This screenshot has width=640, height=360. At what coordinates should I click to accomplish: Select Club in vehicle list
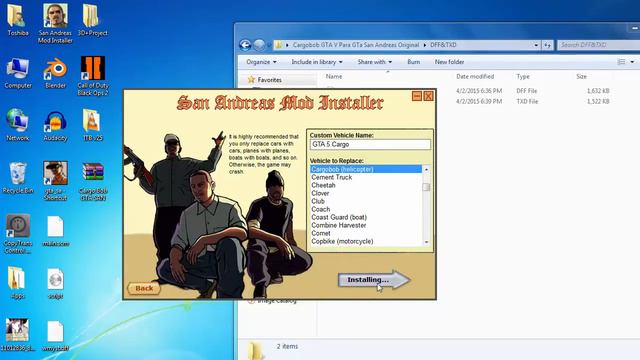366,201
